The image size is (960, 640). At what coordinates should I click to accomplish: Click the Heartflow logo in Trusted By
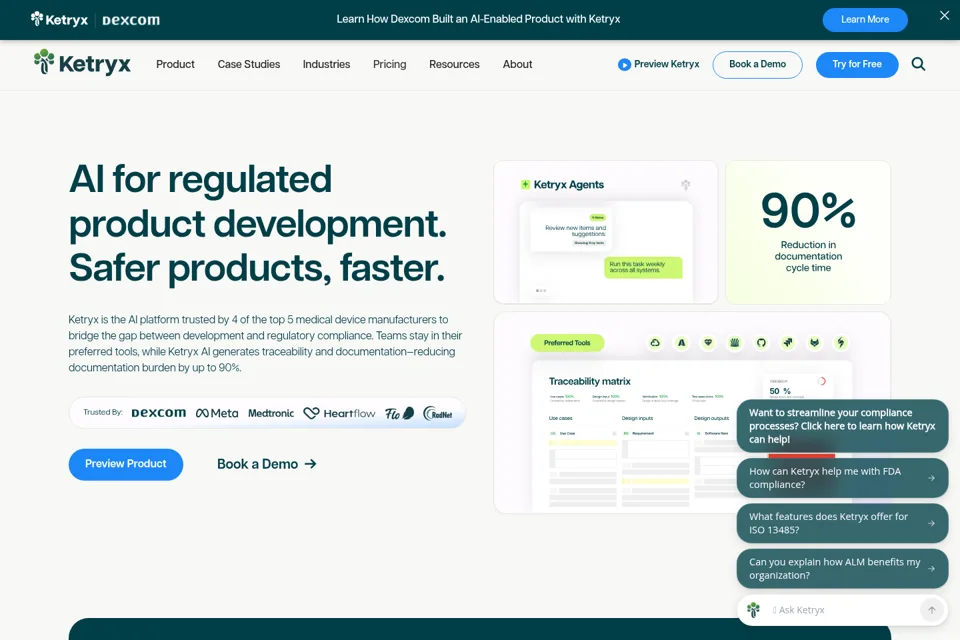339,413
